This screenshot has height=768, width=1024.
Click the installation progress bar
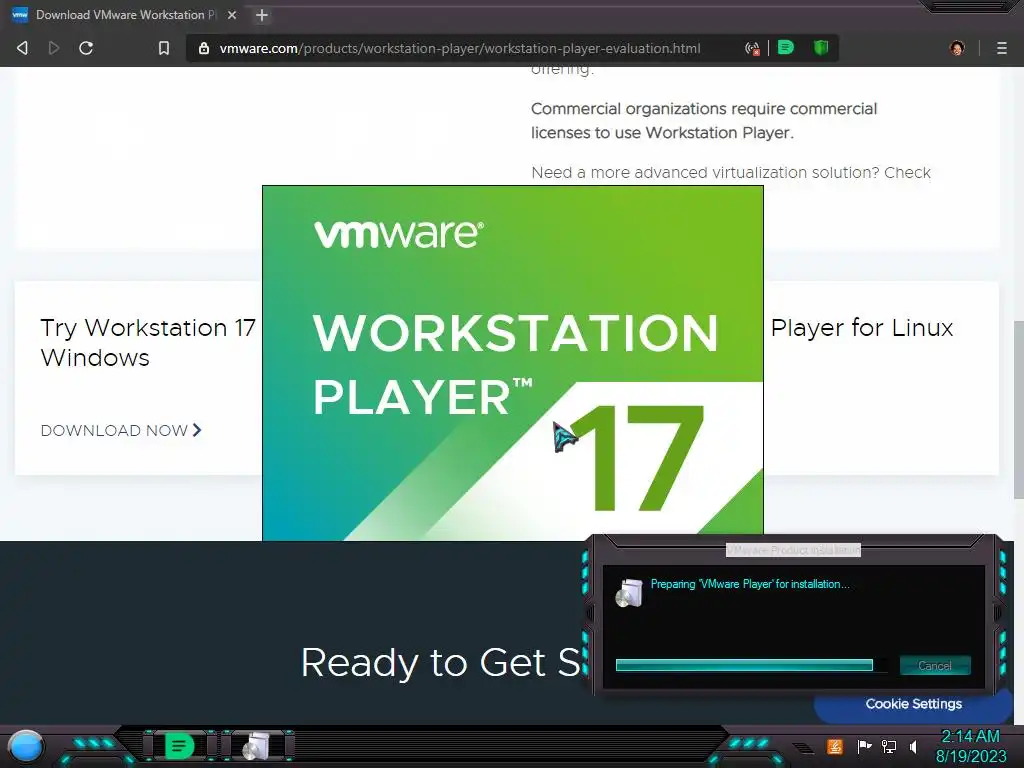(x=751, y=665)
